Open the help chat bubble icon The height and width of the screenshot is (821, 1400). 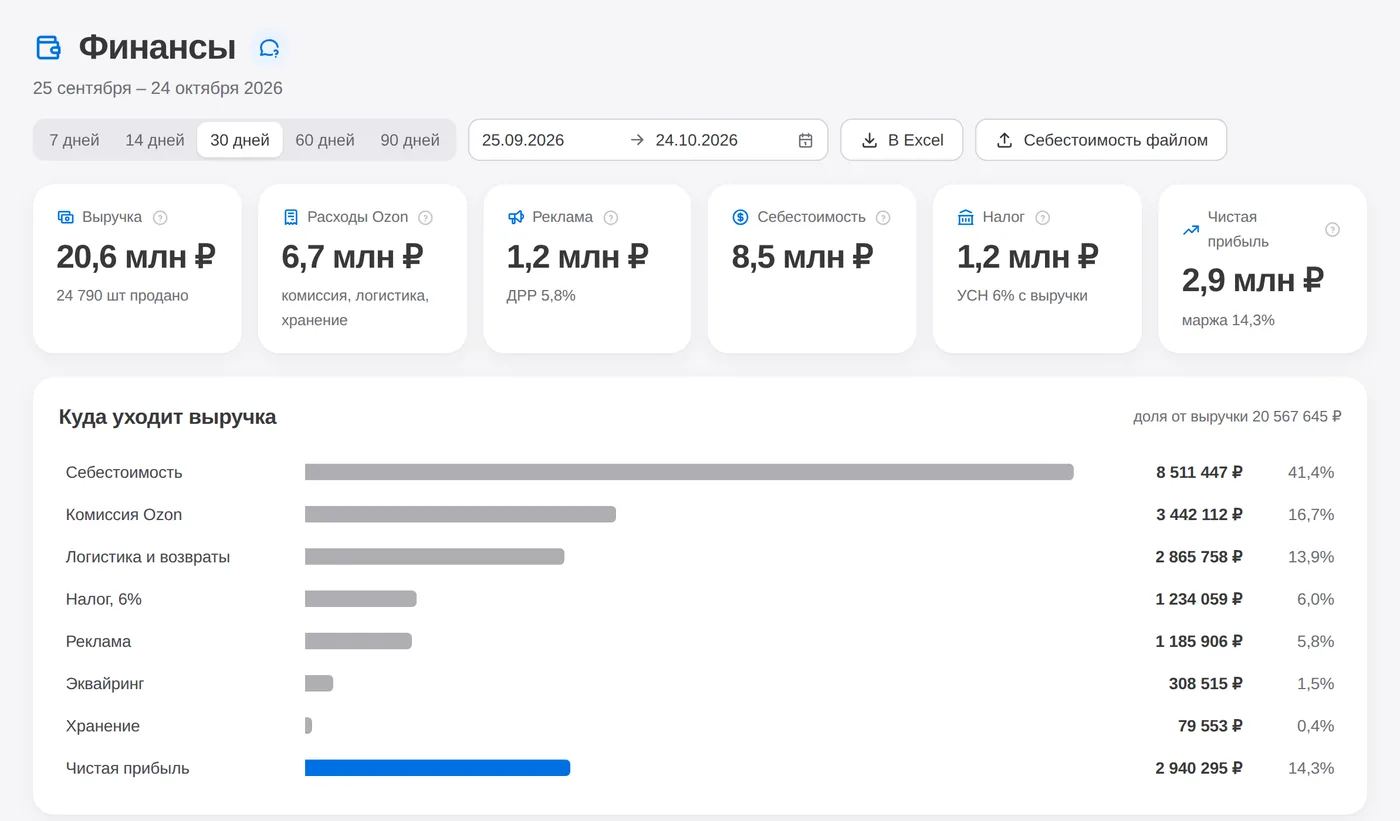(269, 48)
